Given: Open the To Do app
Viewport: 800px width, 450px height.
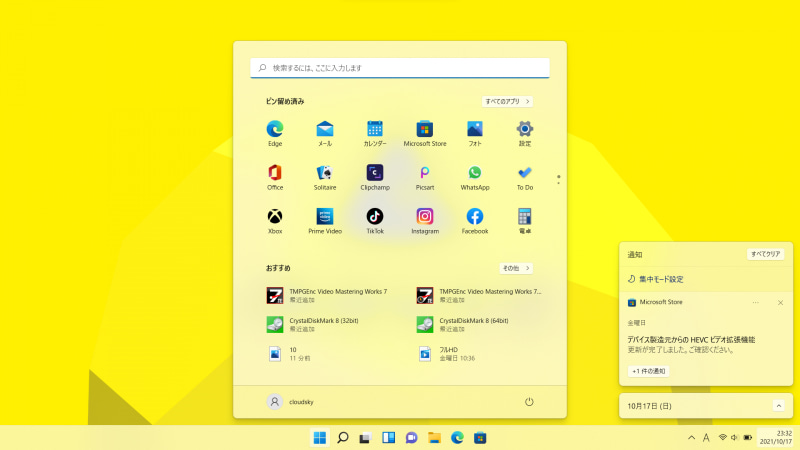Looking at the screenshot, I should pyautogui.click(x=524, y=178).
